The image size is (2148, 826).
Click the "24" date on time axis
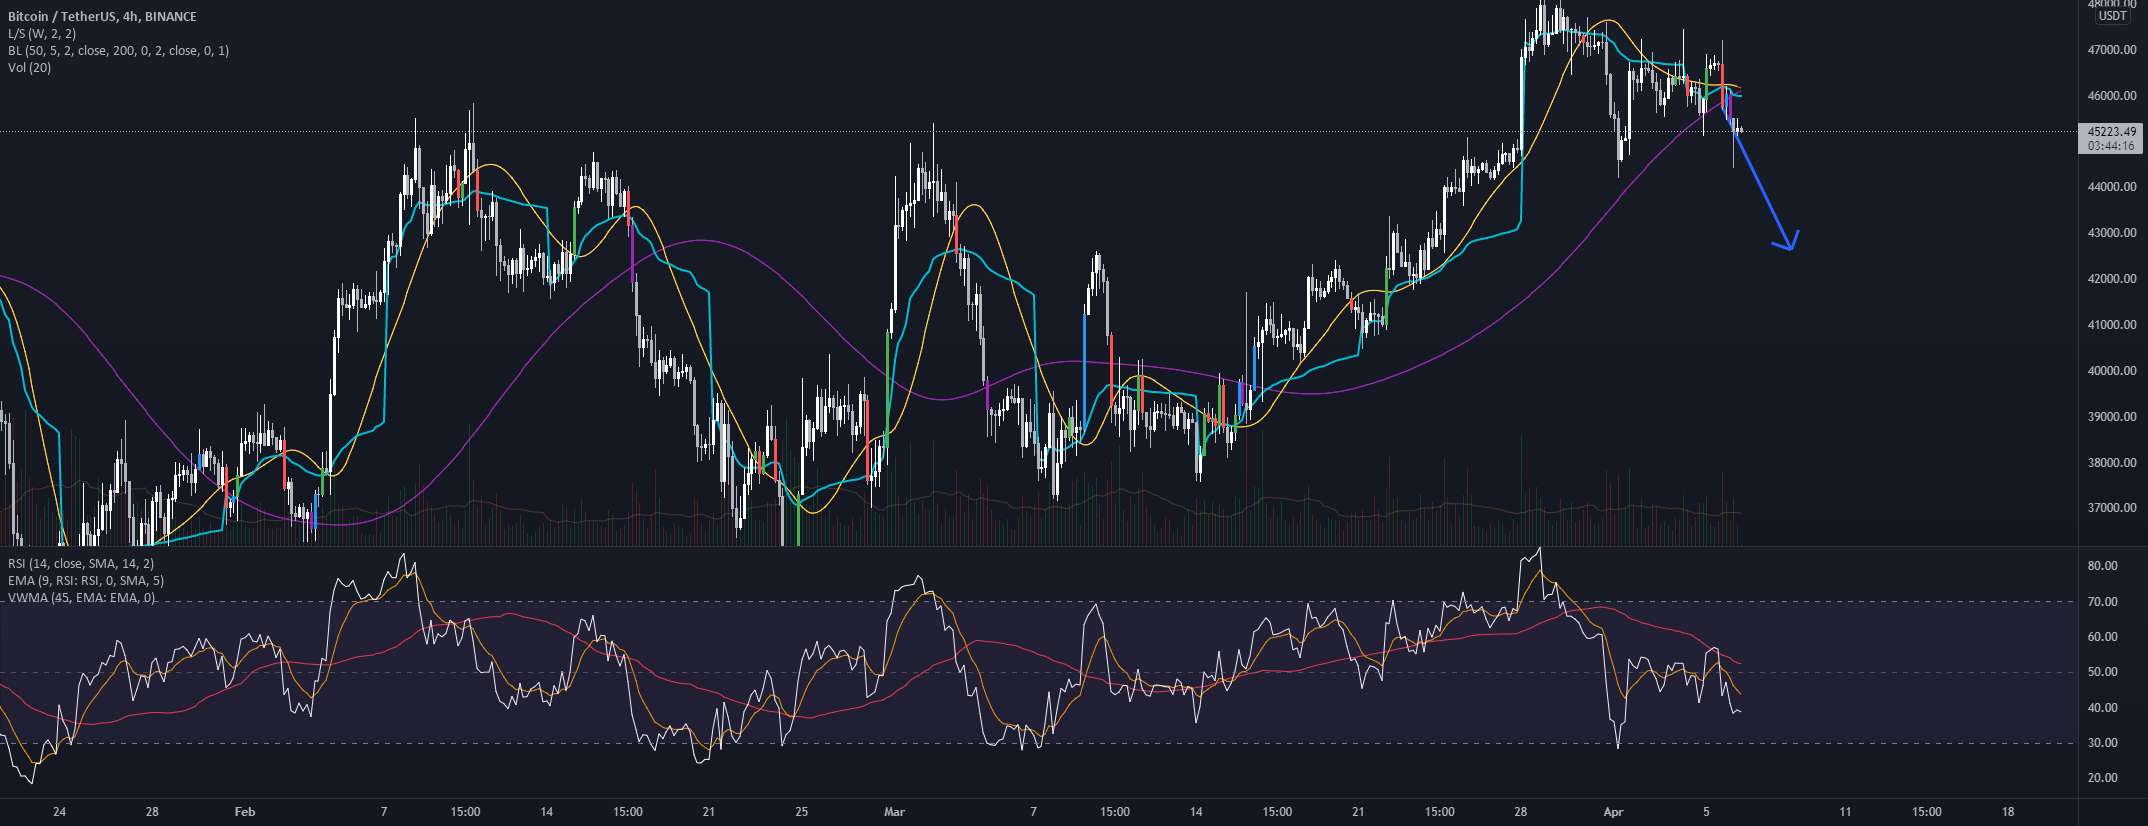(x=59, y=812)
